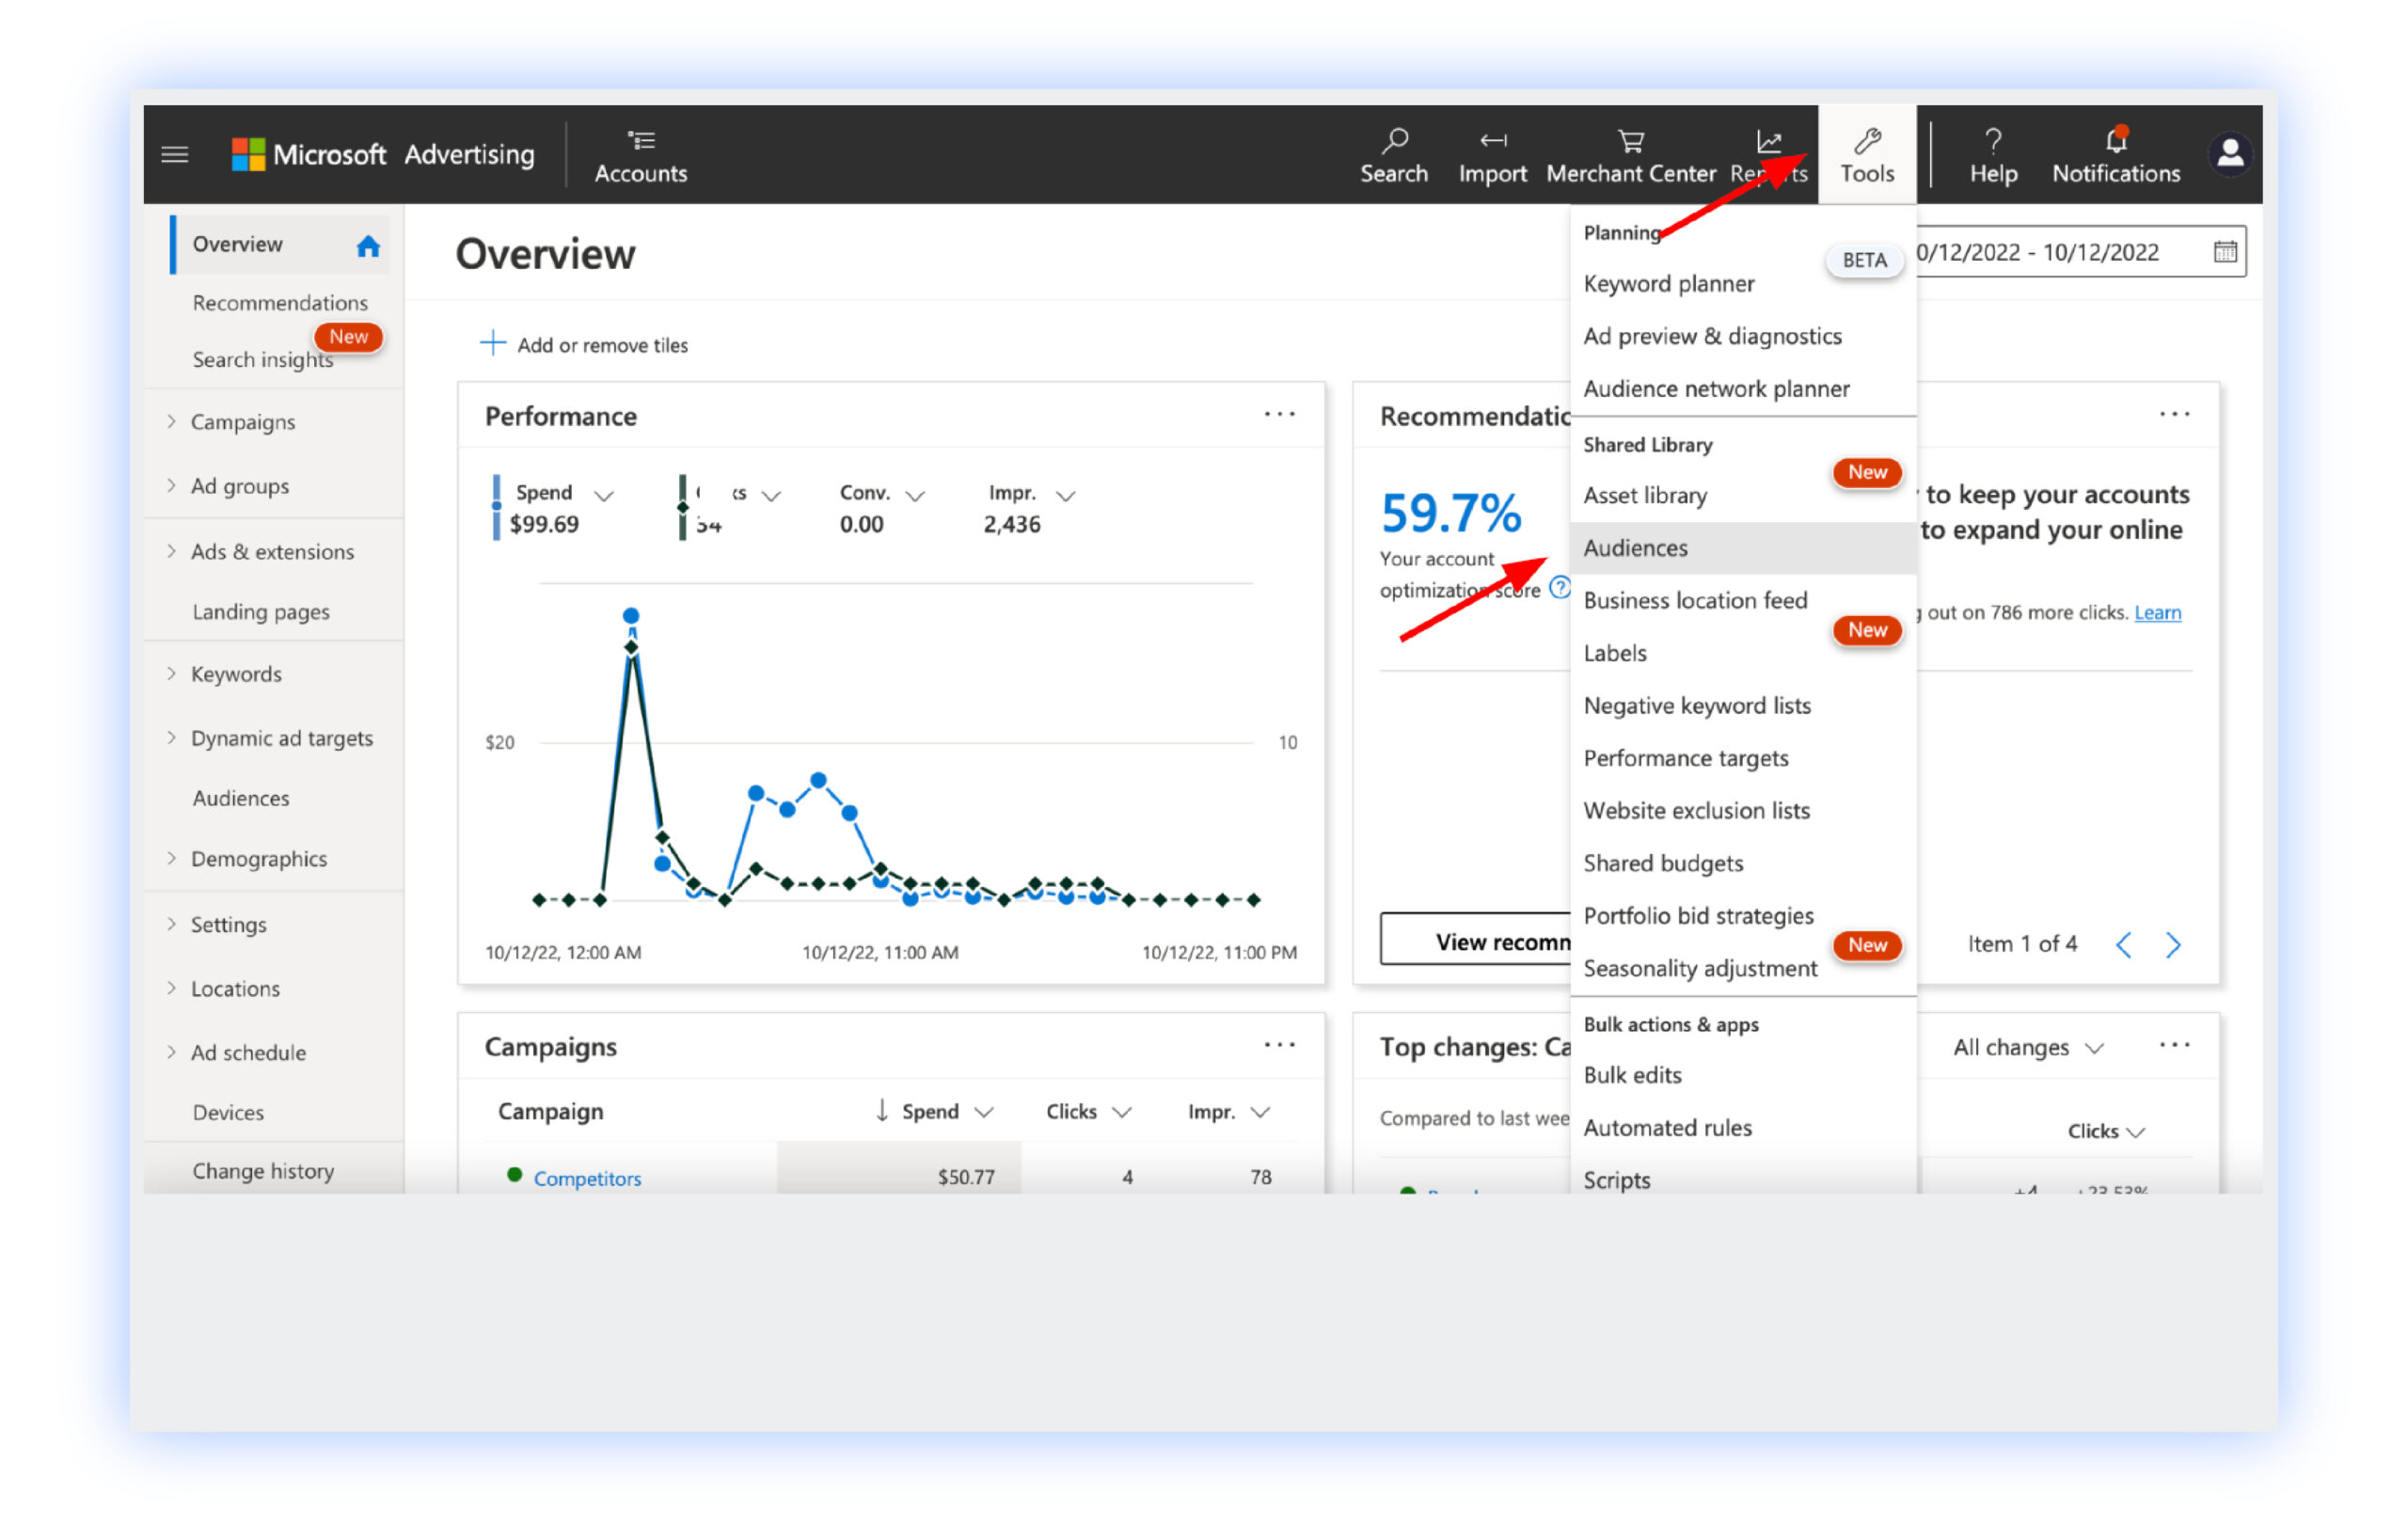The image size is (2408, 1521).
Task: Open the Spend metric dropdown
Action: 604,495
